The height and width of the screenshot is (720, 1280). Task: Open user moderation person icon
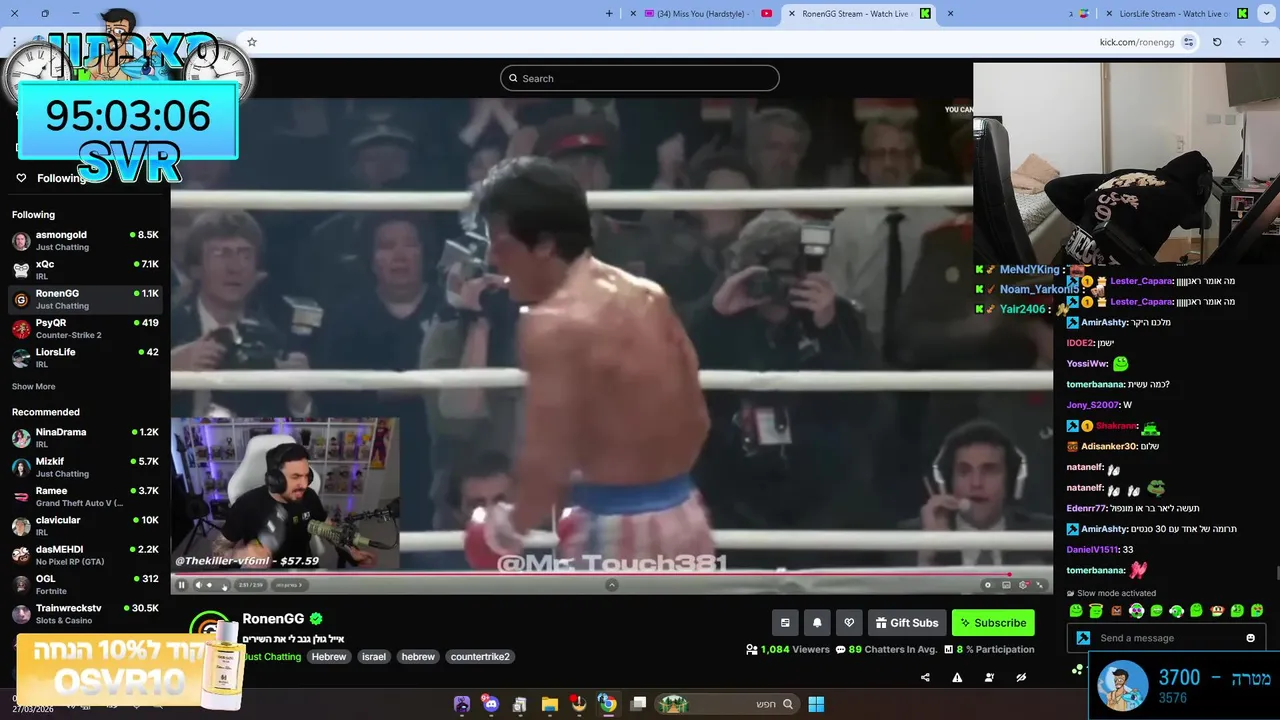click(x=989, y=677)
